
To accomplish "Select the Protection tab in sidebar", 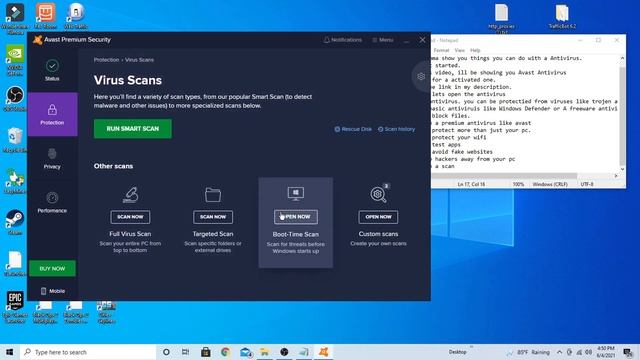I will pyautogui.click(x=52, y=114).
